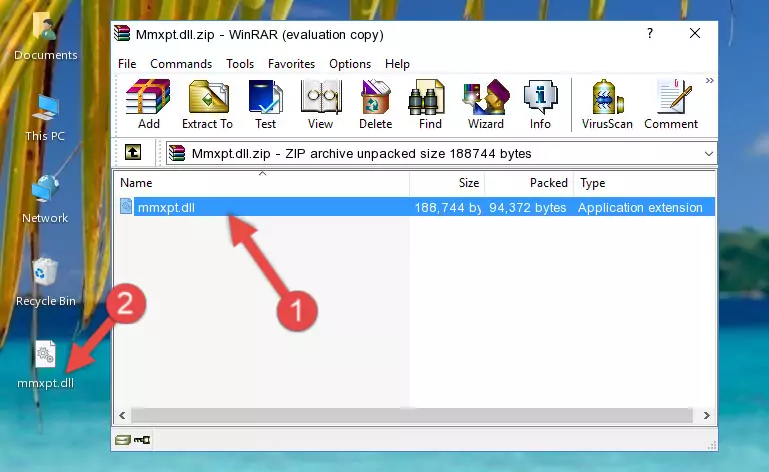Click the WinRAR title bar help button
769x472 pixels.
point(650,33)
